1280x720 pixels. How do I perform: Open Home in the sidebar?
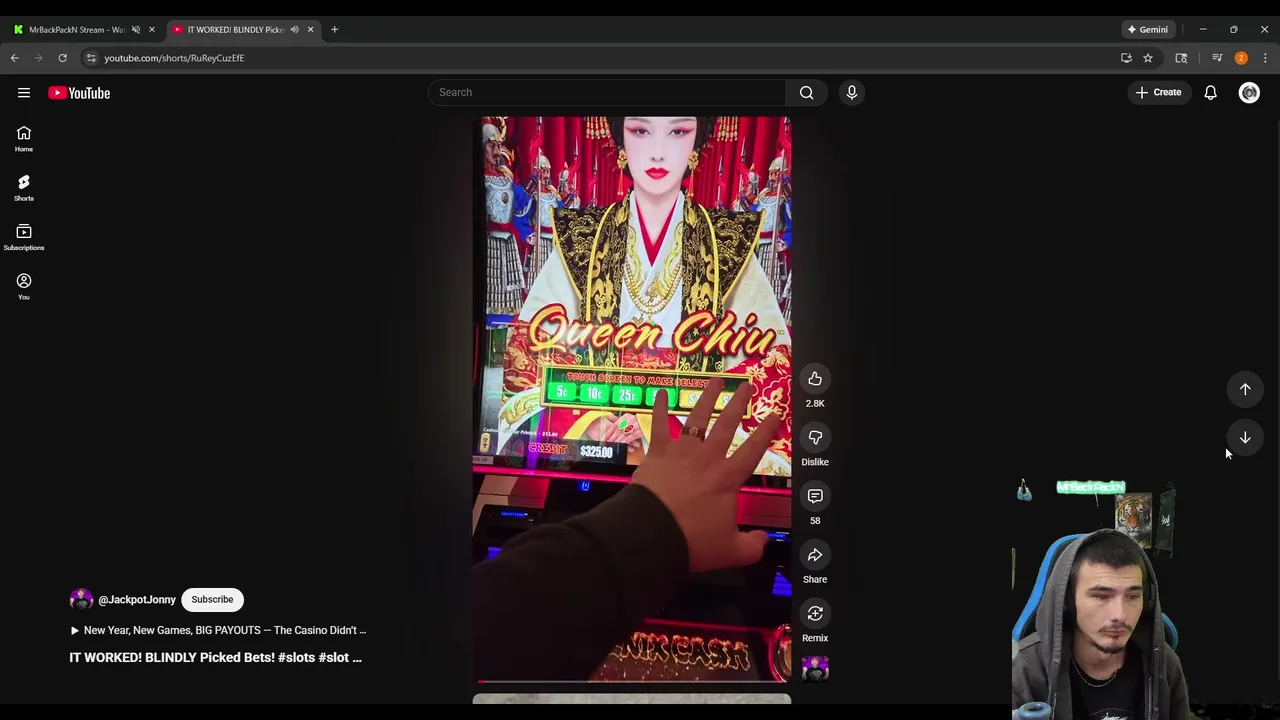24,139
